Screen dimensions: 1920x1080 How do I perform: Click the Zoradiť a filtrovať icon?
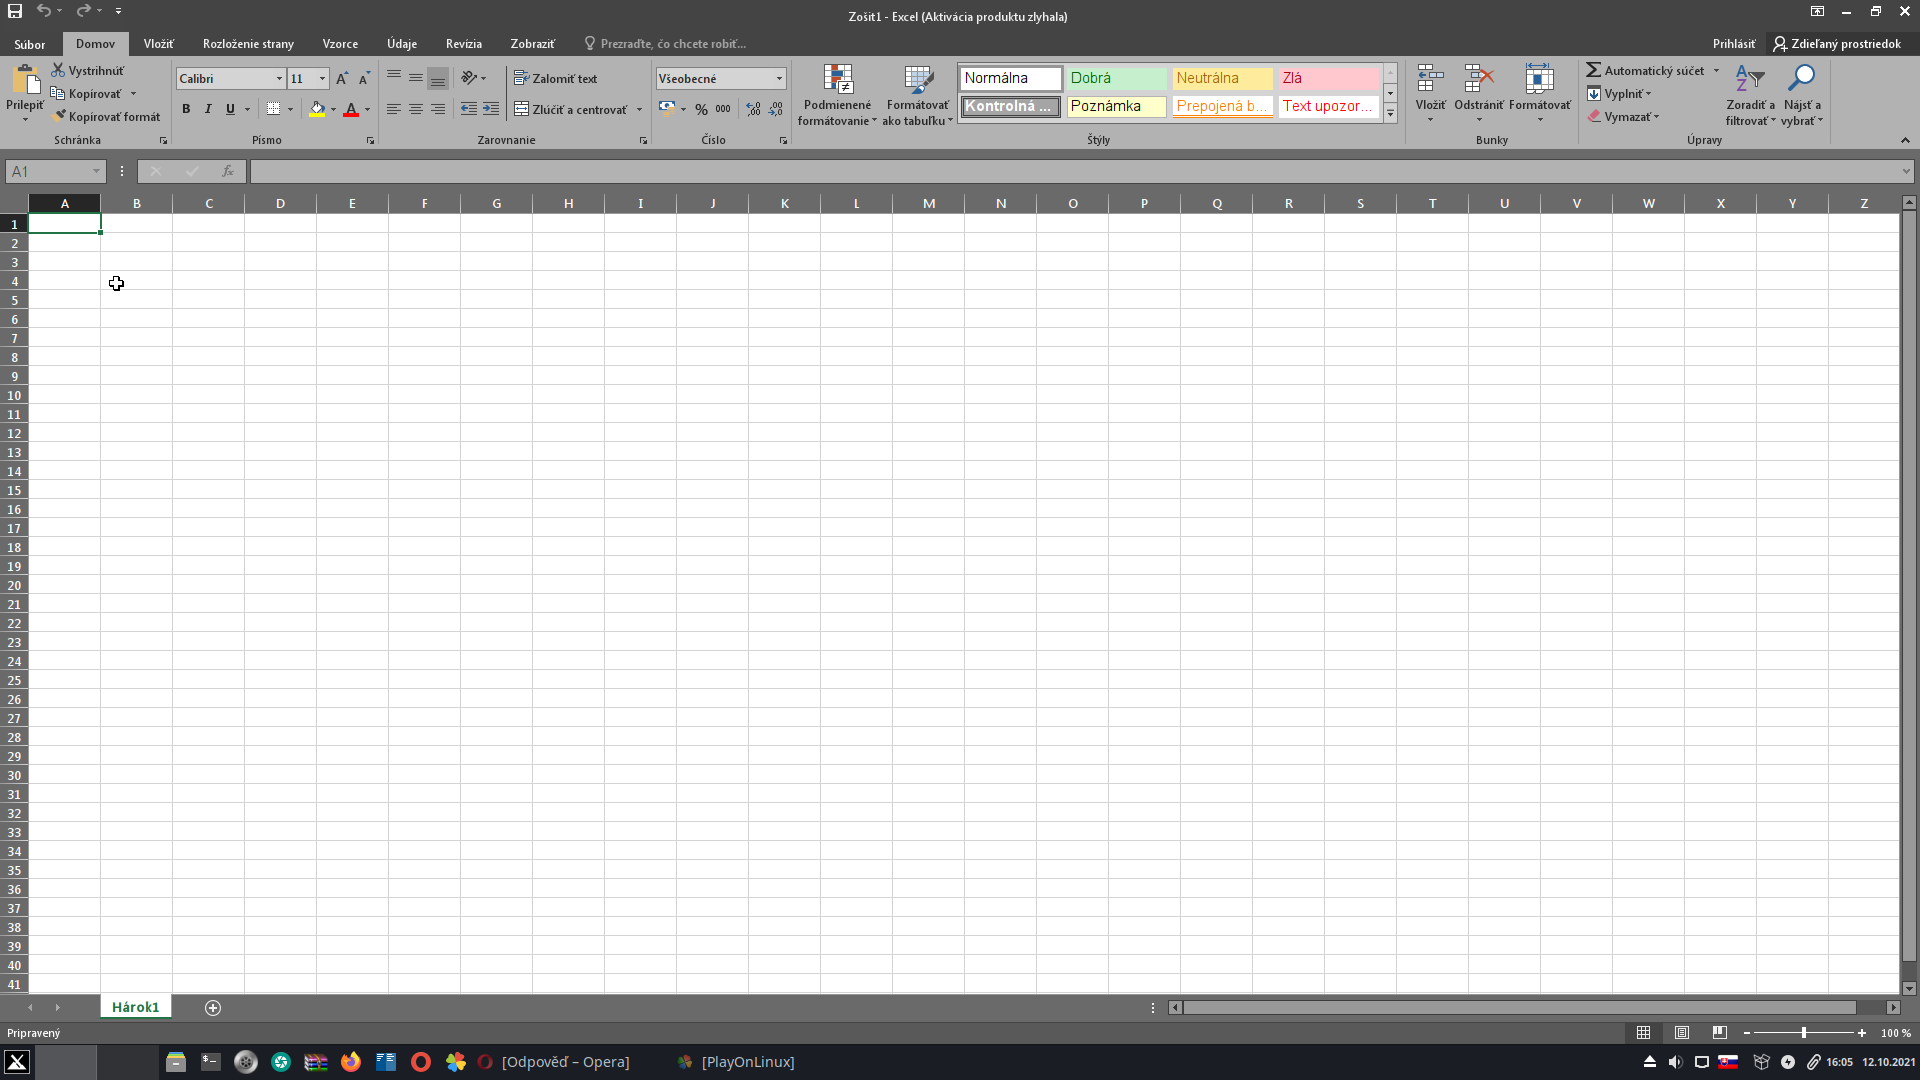click(1749, 79)
